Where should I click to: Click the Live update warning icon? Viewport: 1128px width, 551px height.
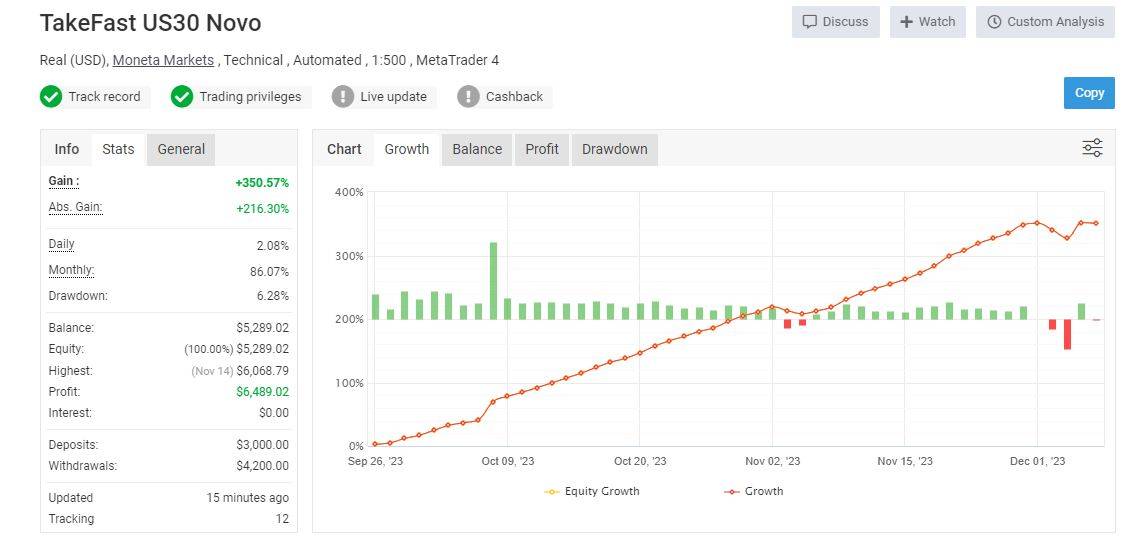coord(343,97)
